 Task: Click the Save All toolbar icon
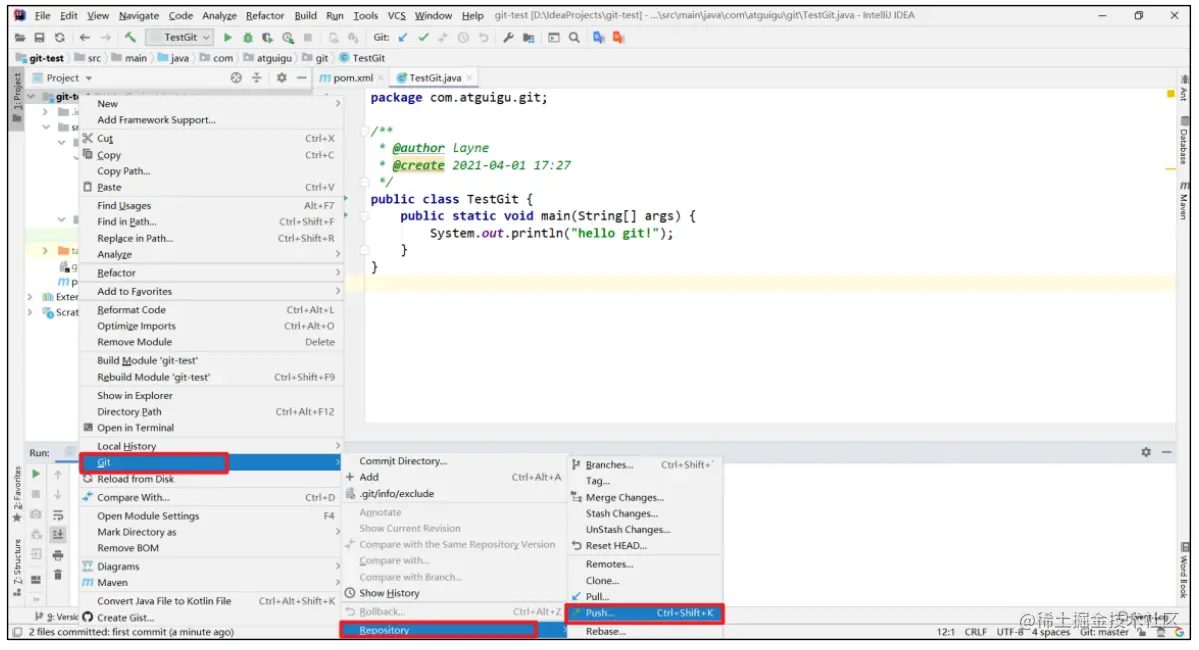[40, 37]
